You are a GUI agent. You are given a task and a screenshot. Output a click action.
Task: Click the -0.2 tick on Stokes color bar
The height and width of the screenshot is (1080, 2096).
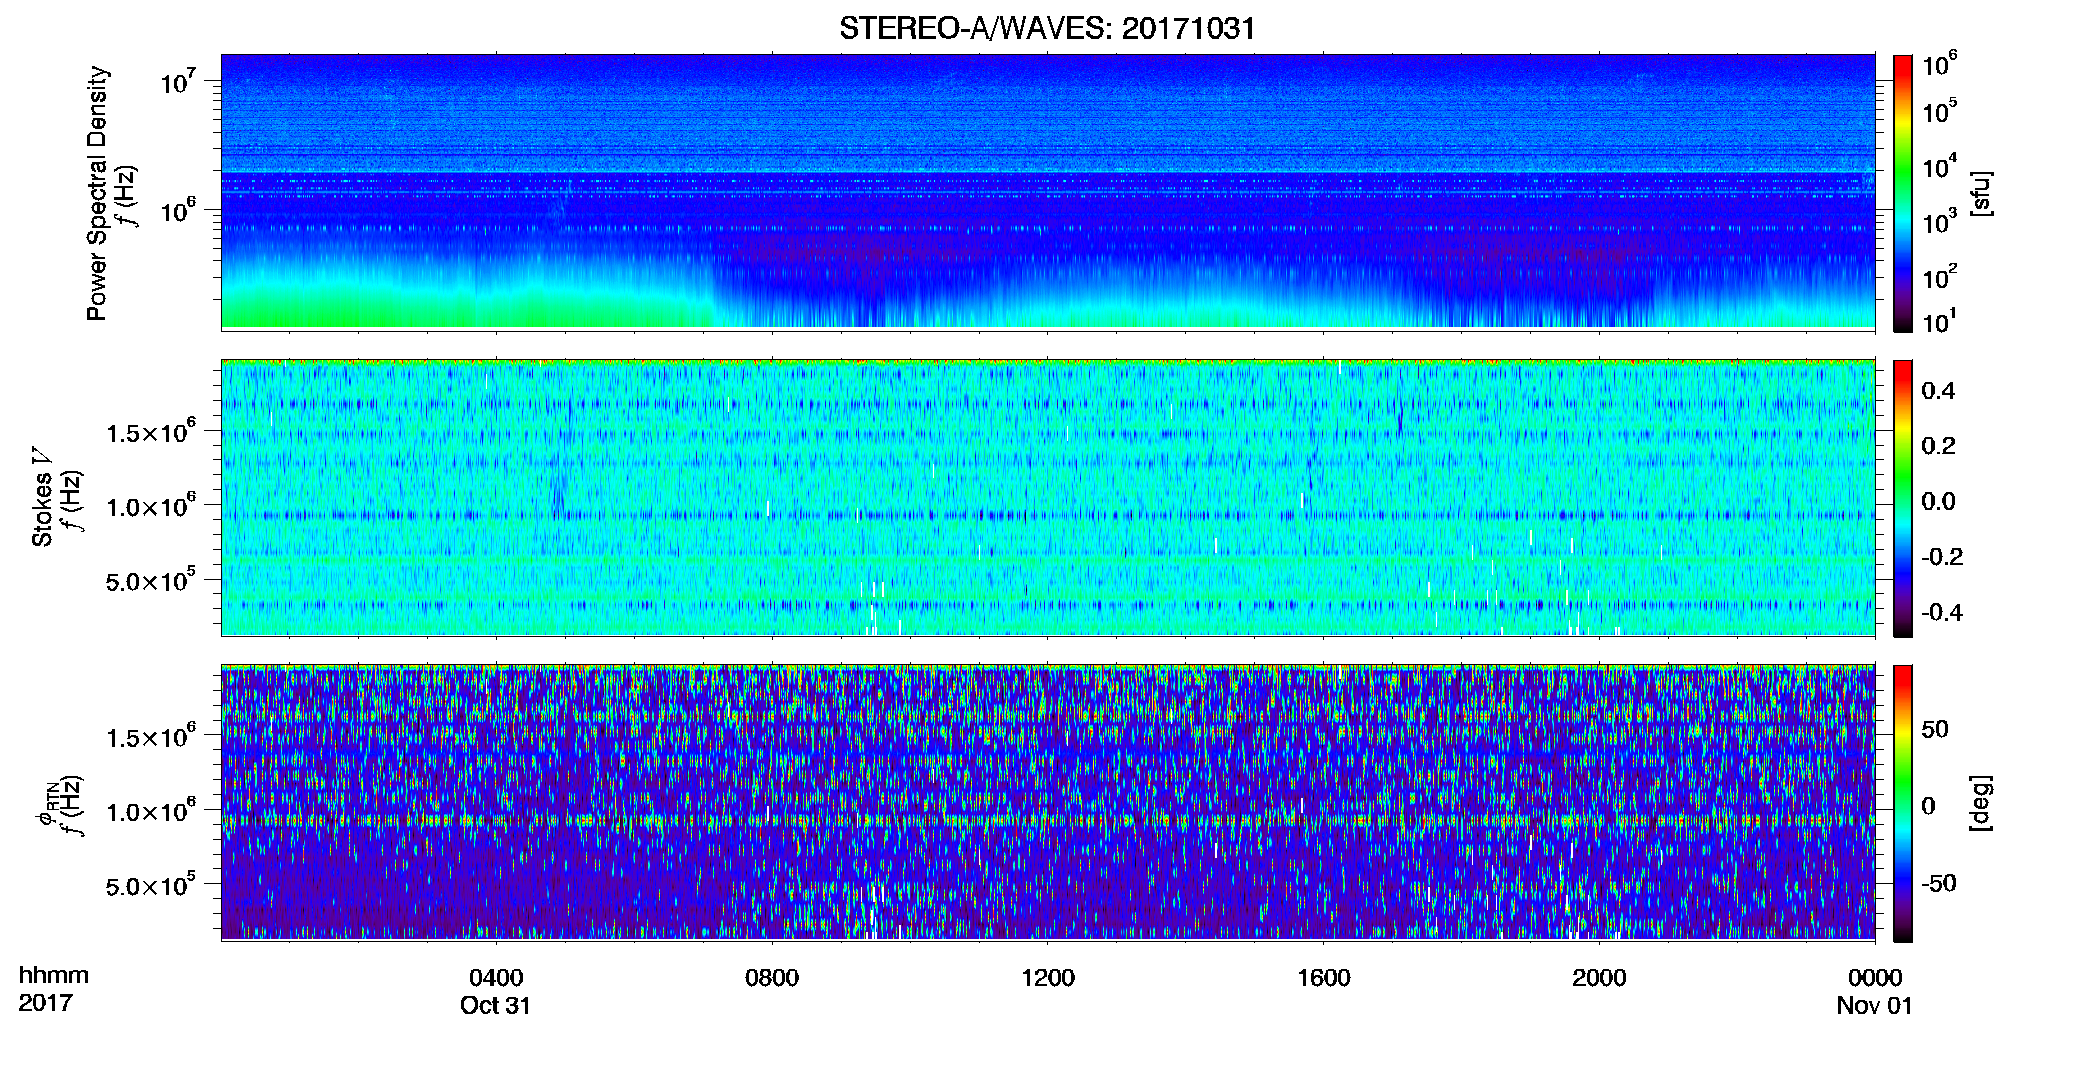coord(1942,557)
